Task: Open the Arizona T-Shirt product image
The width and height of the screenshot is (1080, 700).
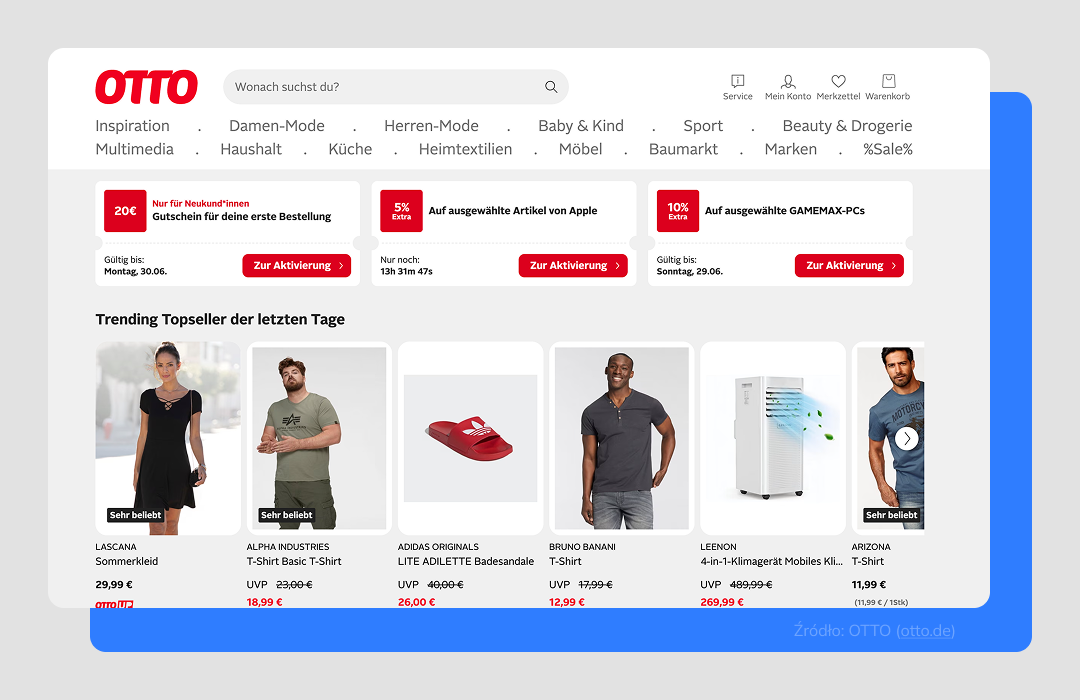Action: click(888, 438)
